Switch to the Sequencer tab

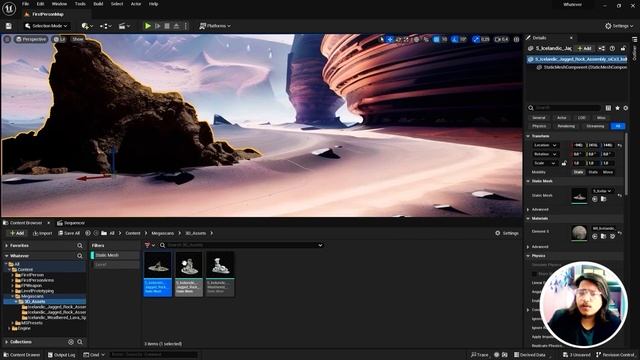pos(71,223)
